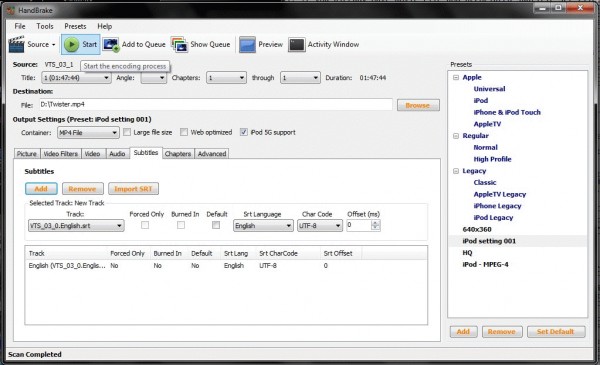This screenshot has height=365, width=600.
Task: Select the HQ preset
Action: click(467, 253)
